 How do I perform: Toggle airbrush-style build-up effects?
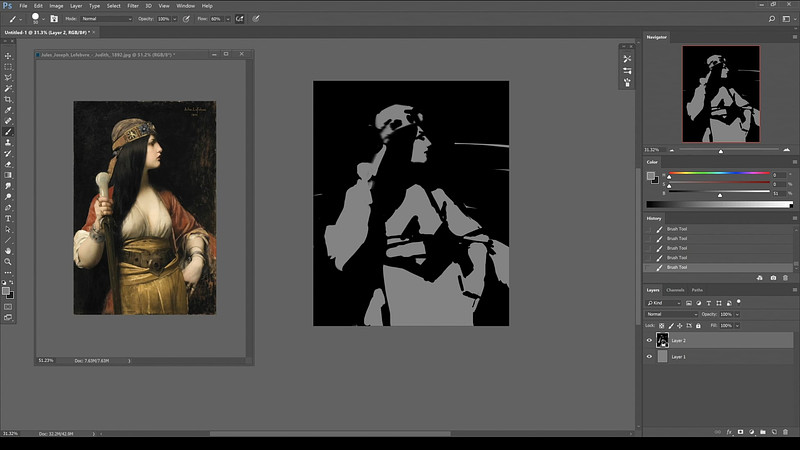(x=239, y=19)
